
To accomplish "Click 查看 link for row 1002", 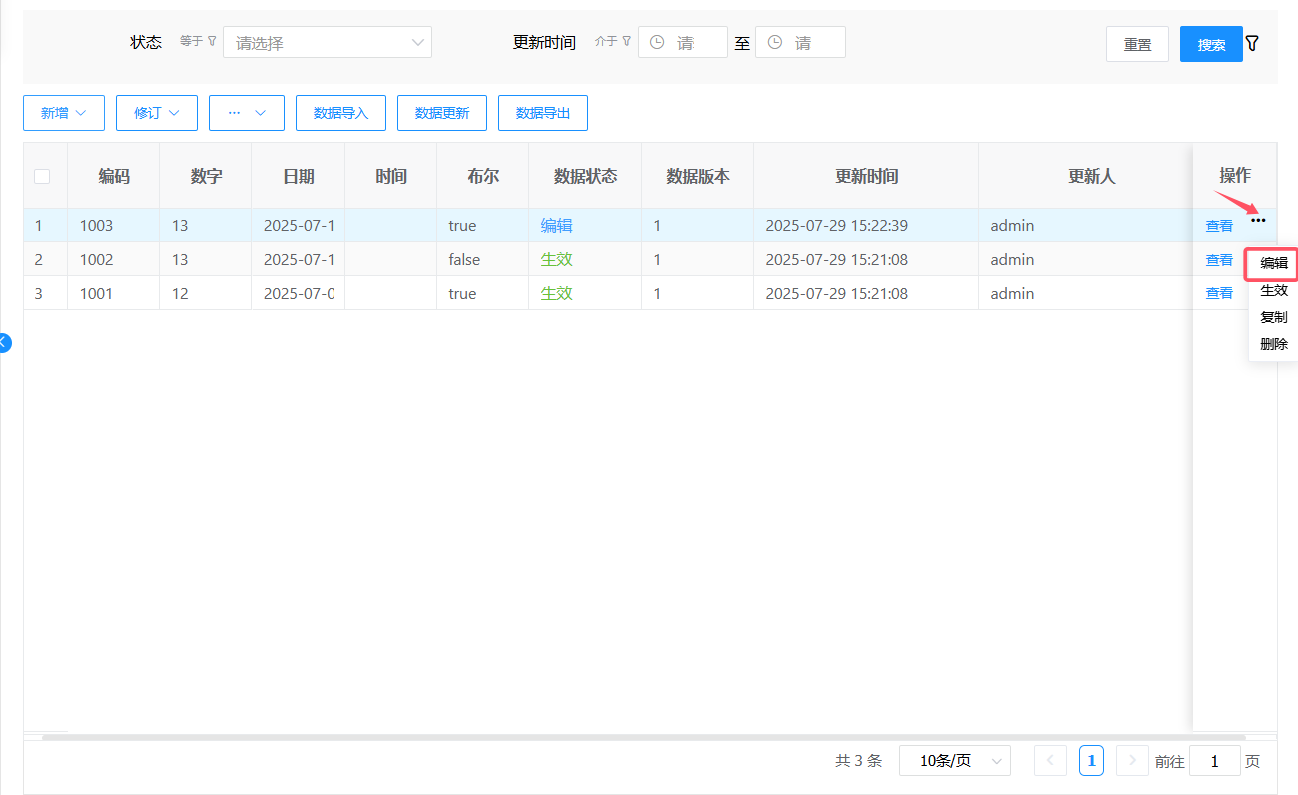I will (1218, 260).
